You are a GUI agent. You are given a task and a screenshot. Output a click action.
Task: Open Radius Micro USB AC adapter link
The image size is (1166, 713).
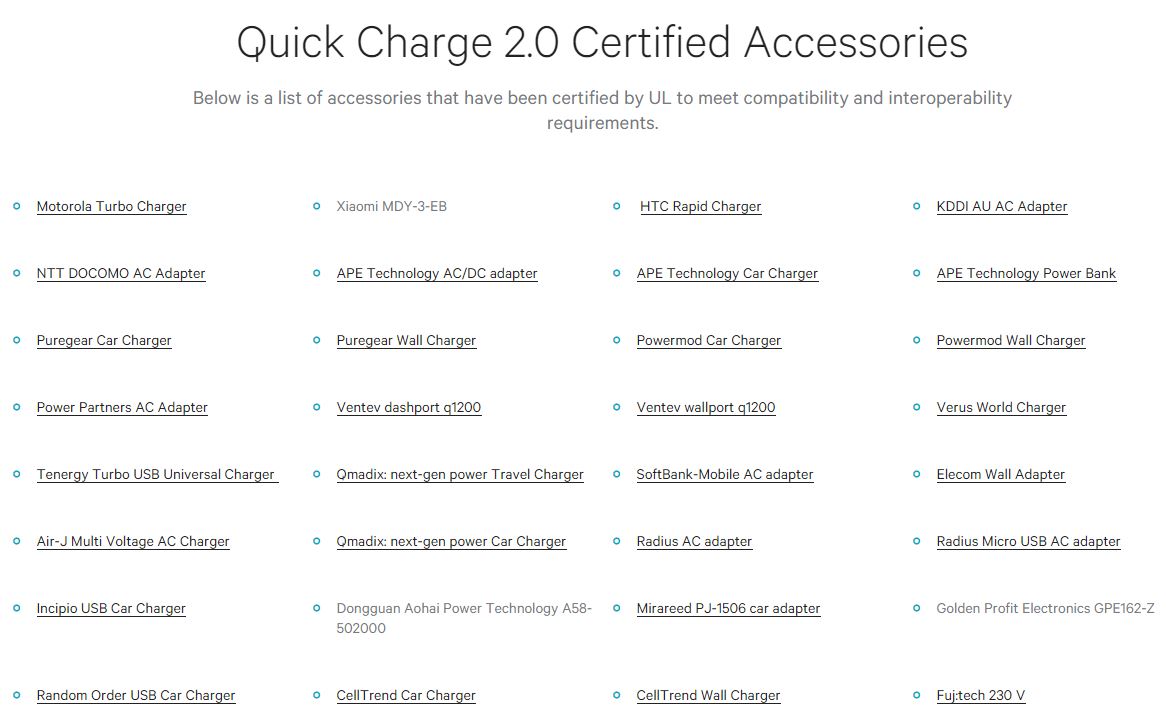1028,541
